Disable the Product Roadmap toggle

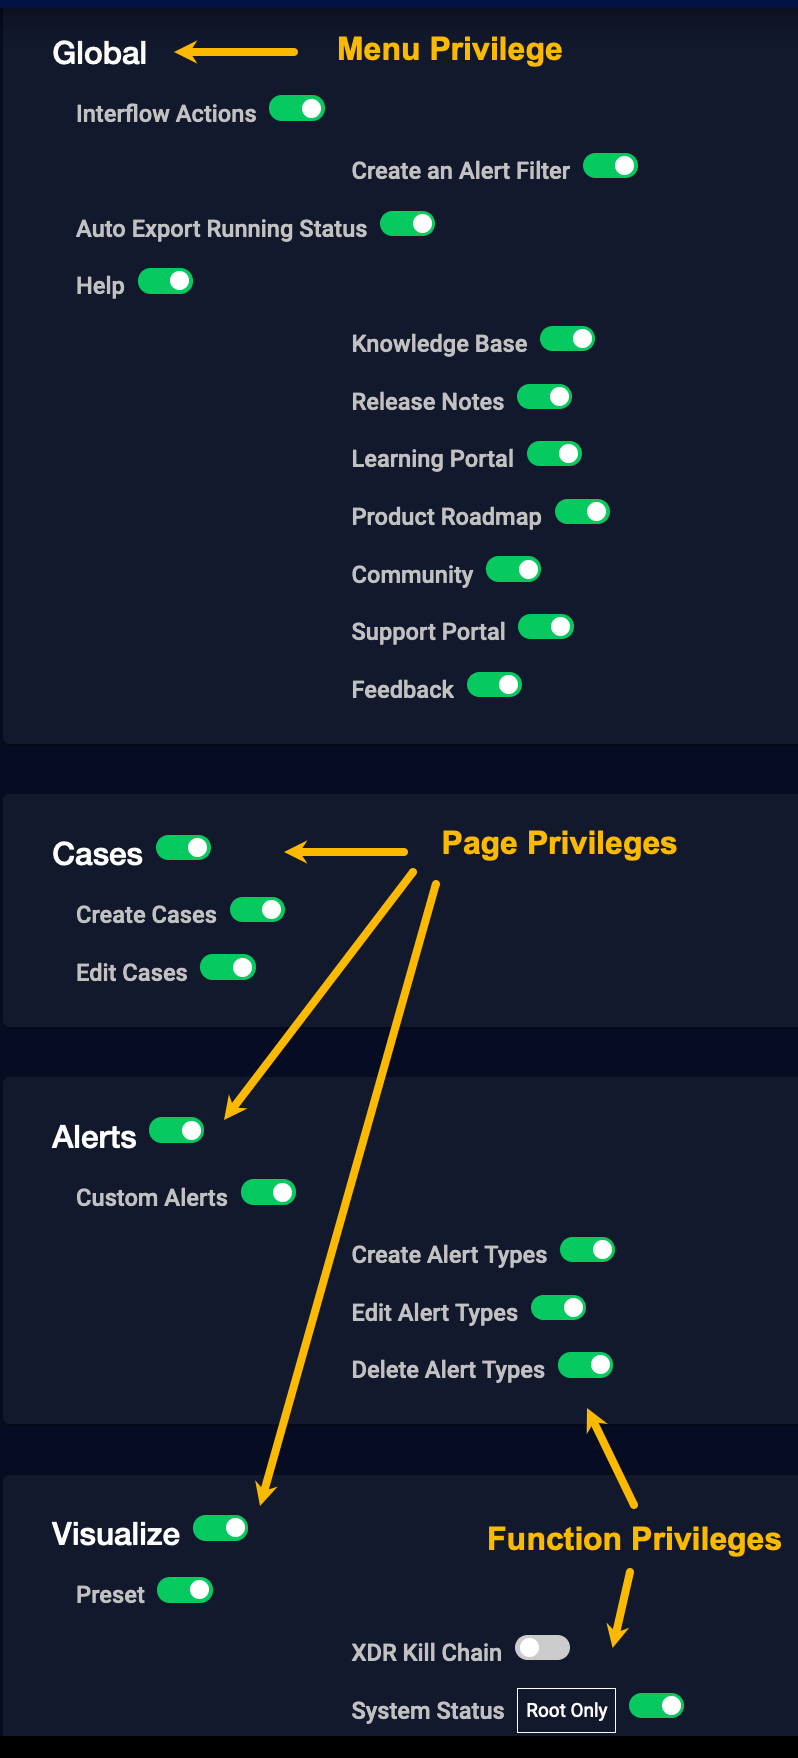point(582,512)
